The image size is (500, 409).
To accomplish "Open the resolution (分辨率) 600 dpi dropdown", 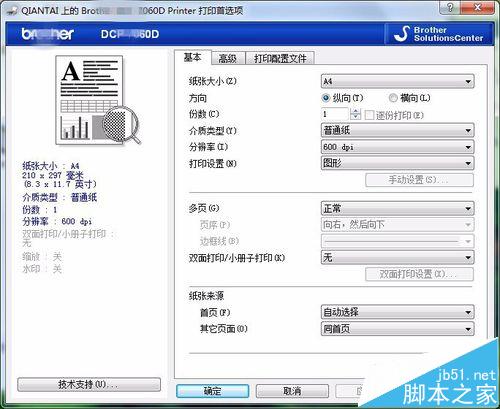I will pyautogui.click(x=397, y=147).
